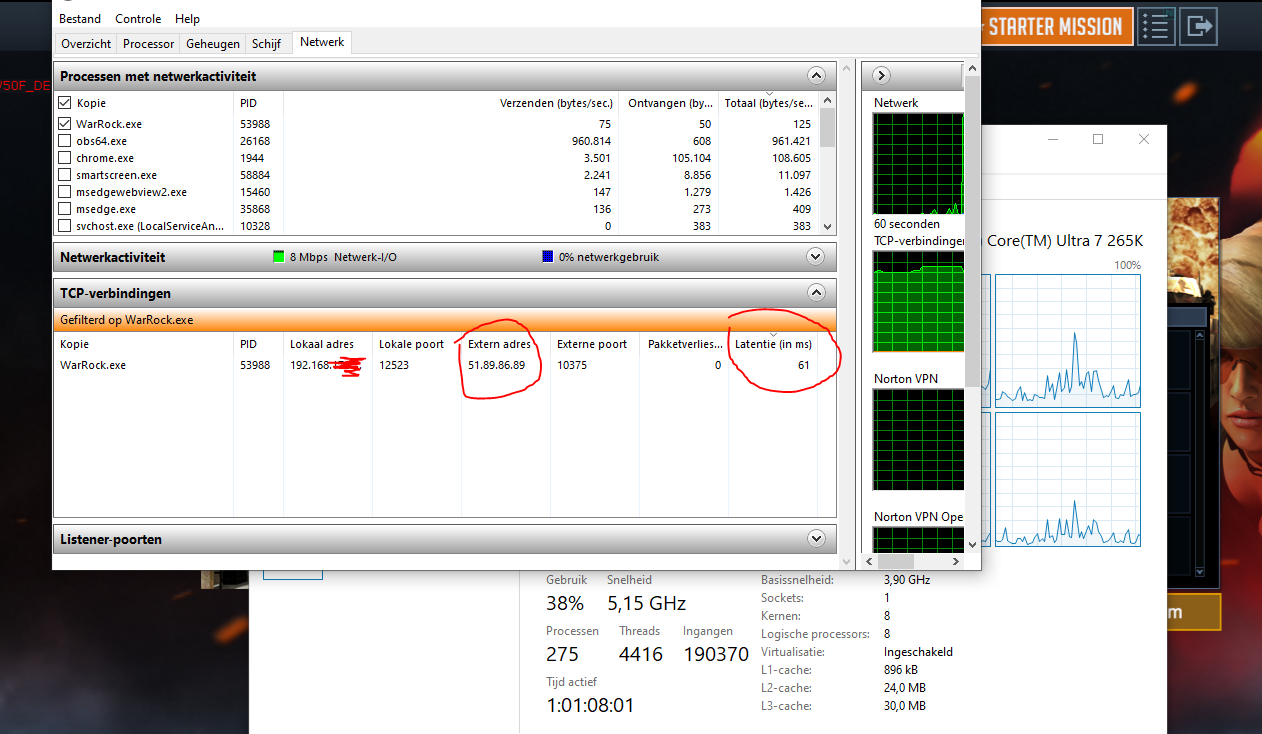
Task: Maximize the Task Manager window behind
Action: (x=1098, y=140)
